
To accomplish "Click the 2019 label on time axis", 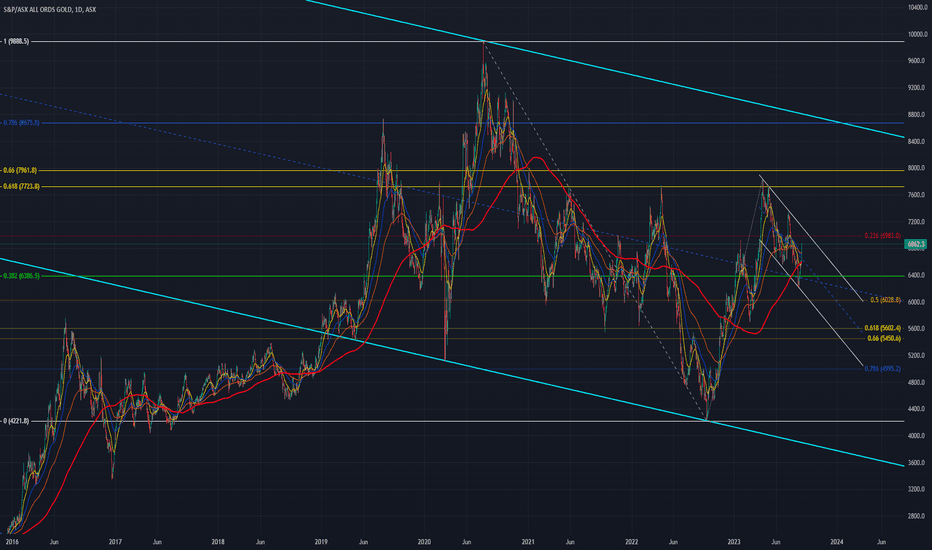I will pos(321,542).
